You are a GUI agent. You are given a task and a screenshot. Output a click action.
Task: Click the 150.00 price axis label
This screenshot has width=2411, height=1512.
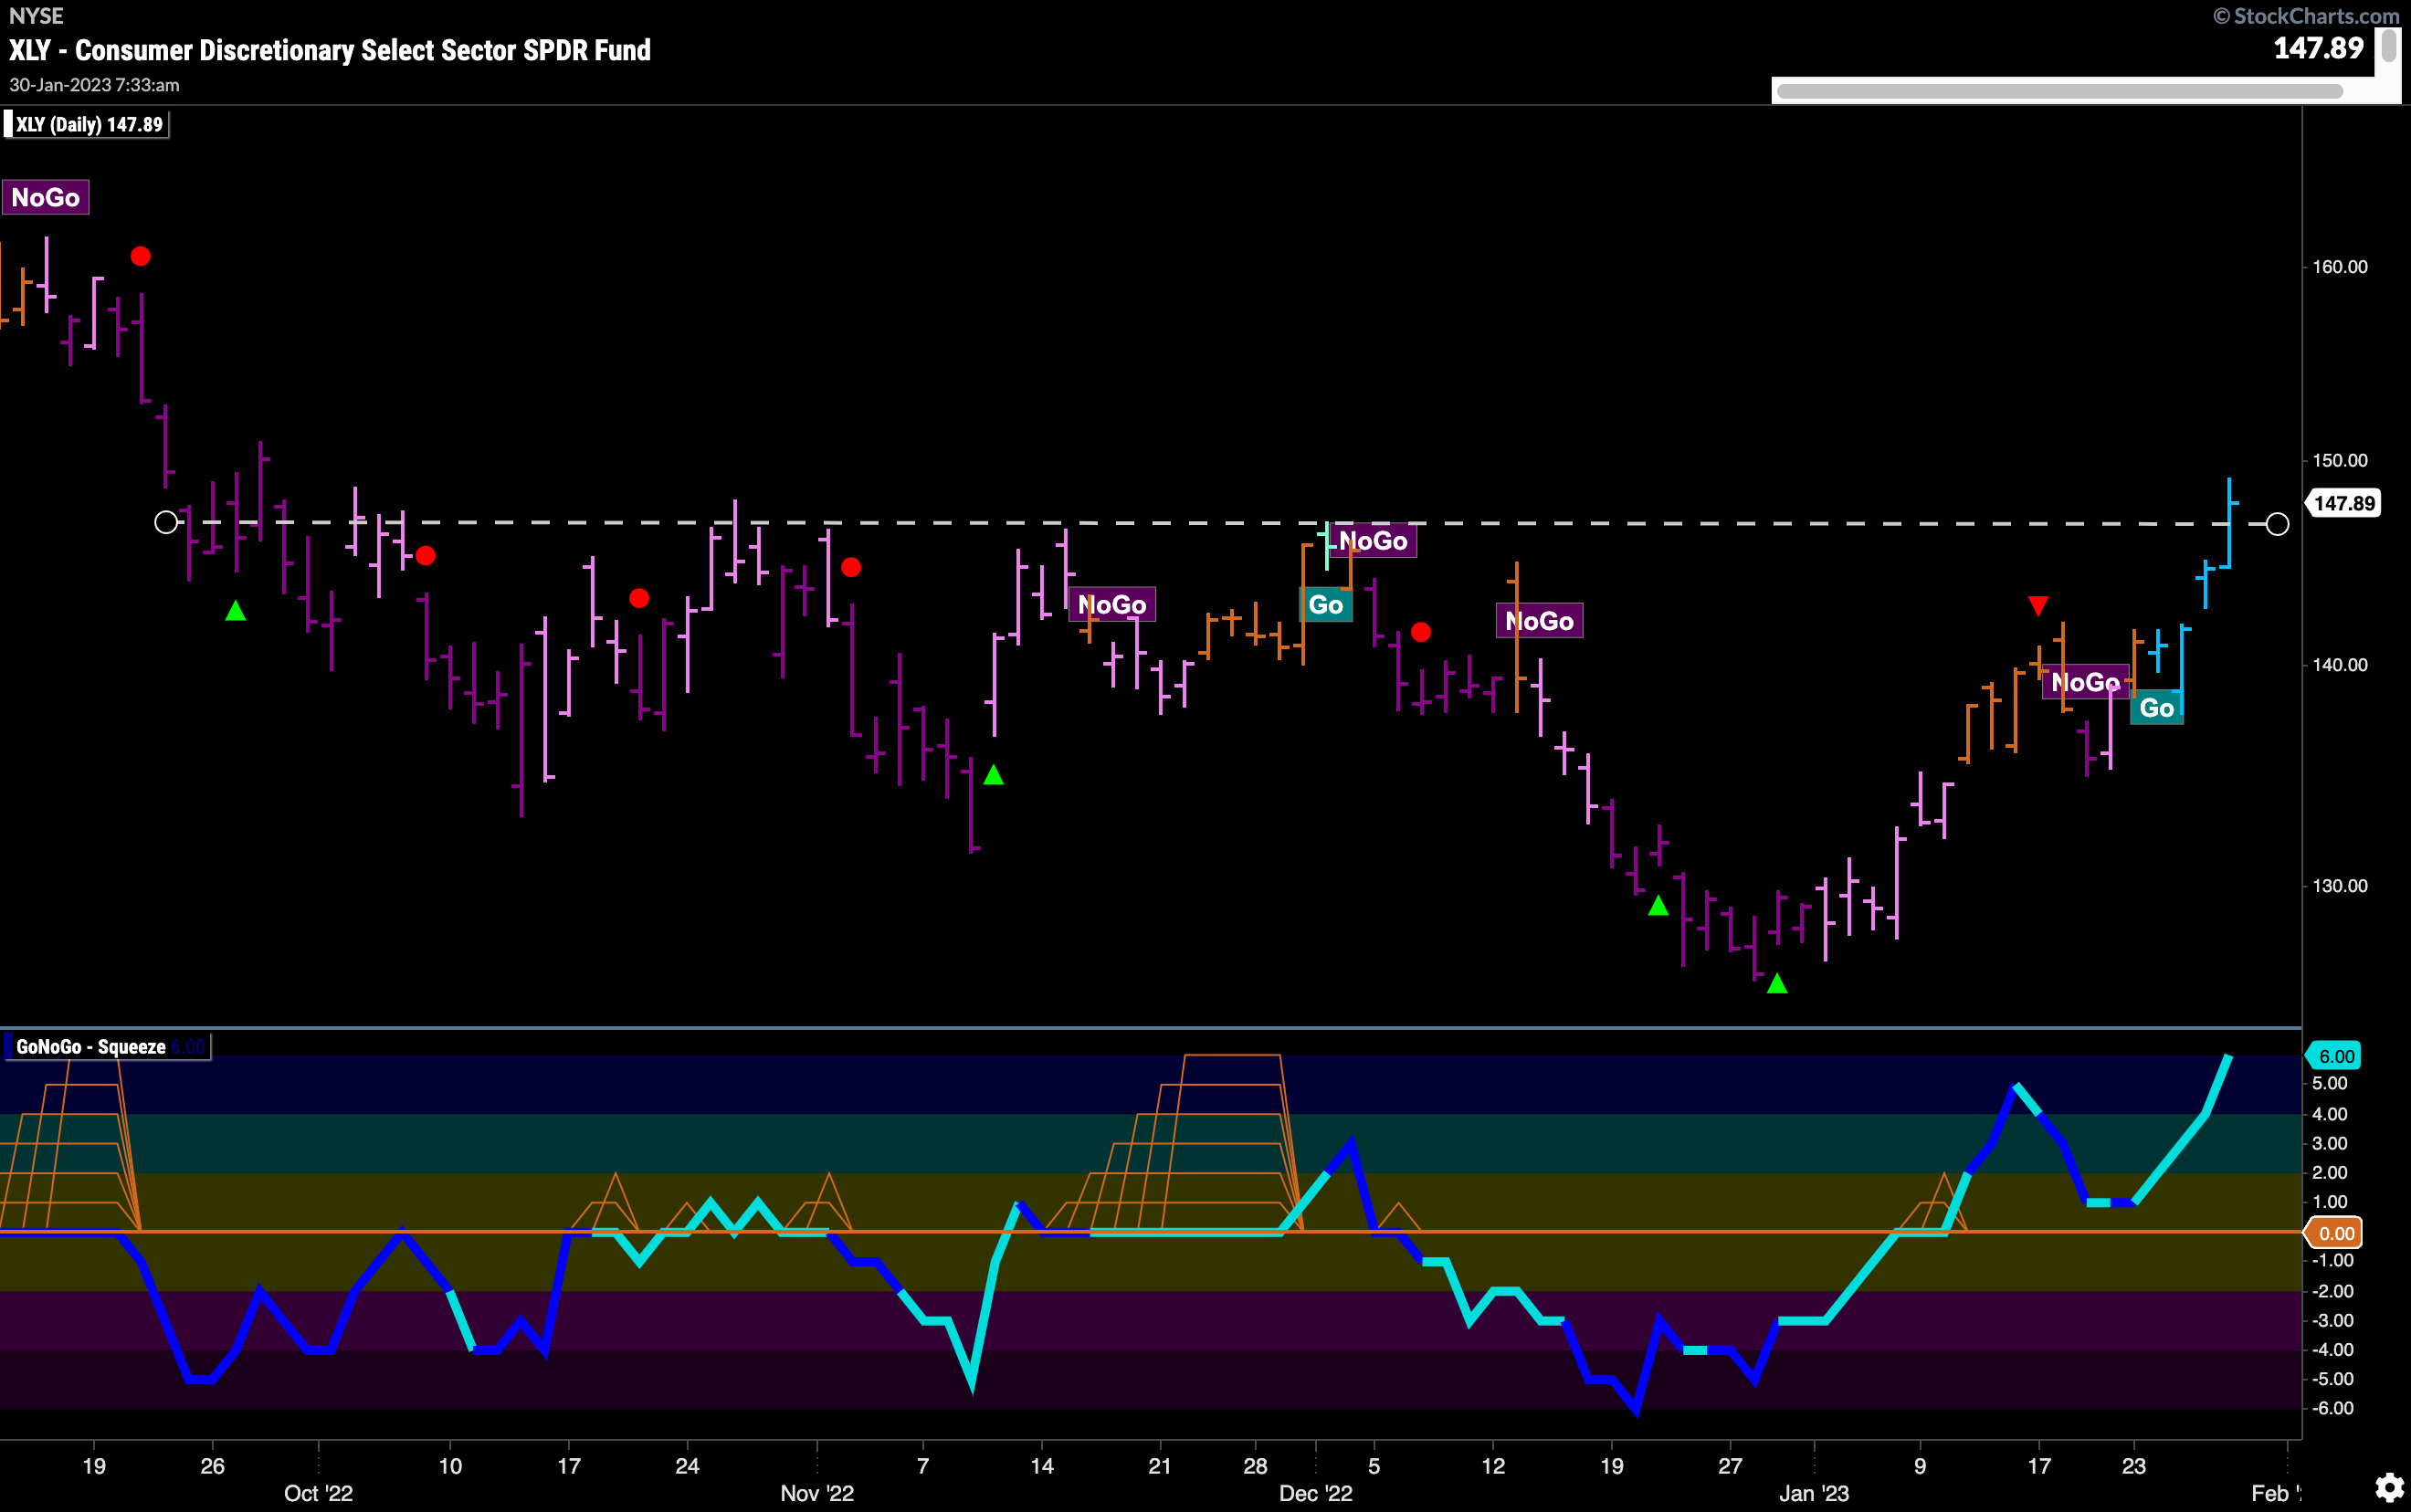2340,461
